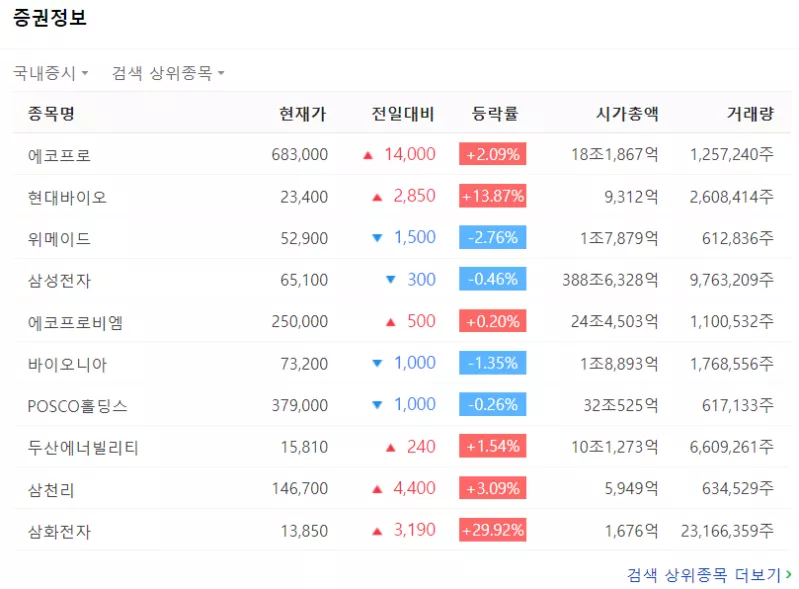Open the 바이오니아 stock
Image resolution: width=799 pixels, height=589 pixels.
coord(67,364)
